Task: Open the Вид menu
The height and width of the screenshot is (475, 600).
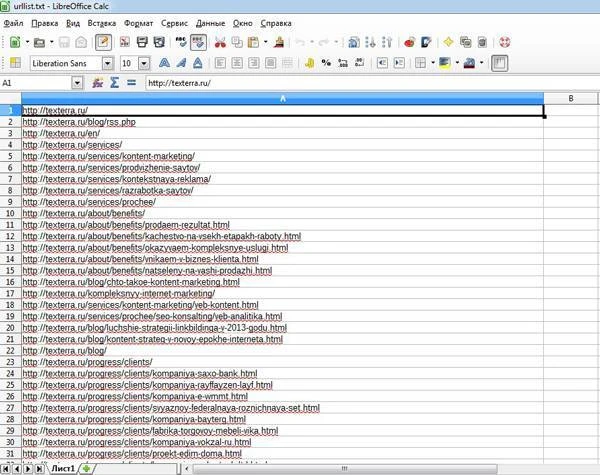Action: coord(73,23)
